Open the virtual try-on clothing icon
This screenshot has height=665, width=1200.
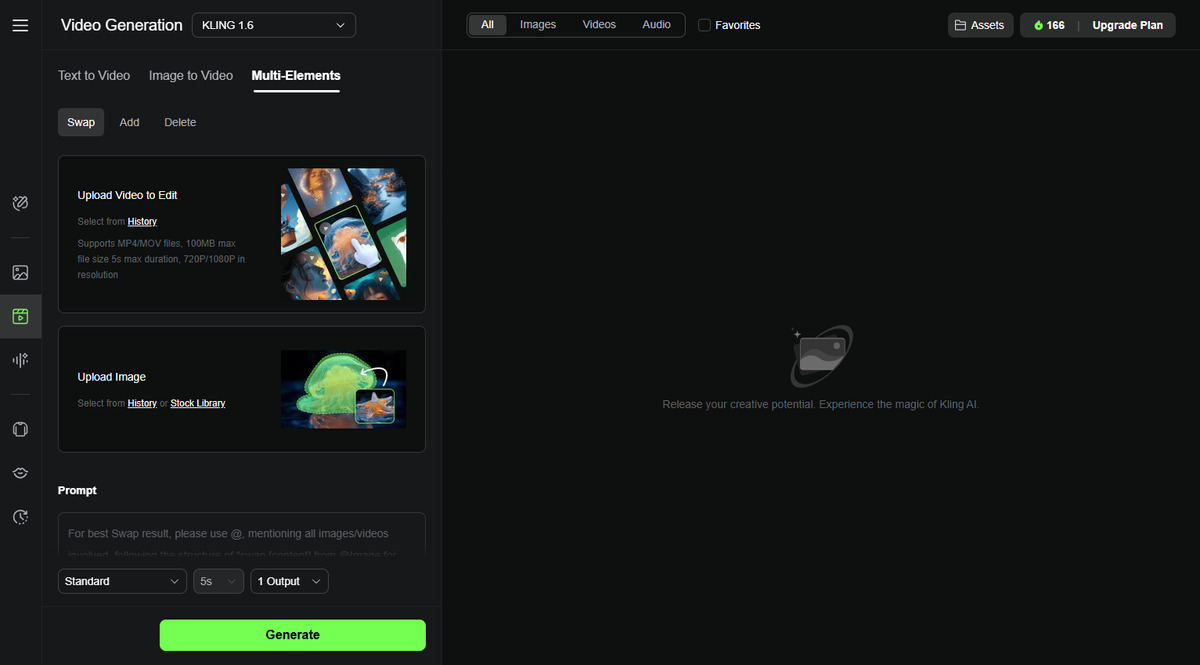point(20,429)
